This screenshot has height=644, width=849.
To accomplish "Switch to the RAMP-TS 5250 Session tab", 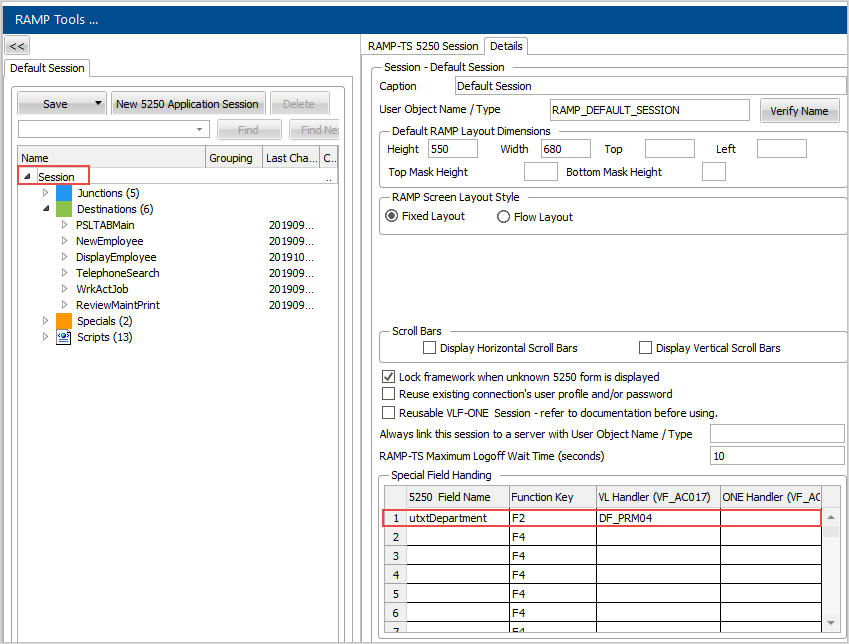I will pos(423,46).
